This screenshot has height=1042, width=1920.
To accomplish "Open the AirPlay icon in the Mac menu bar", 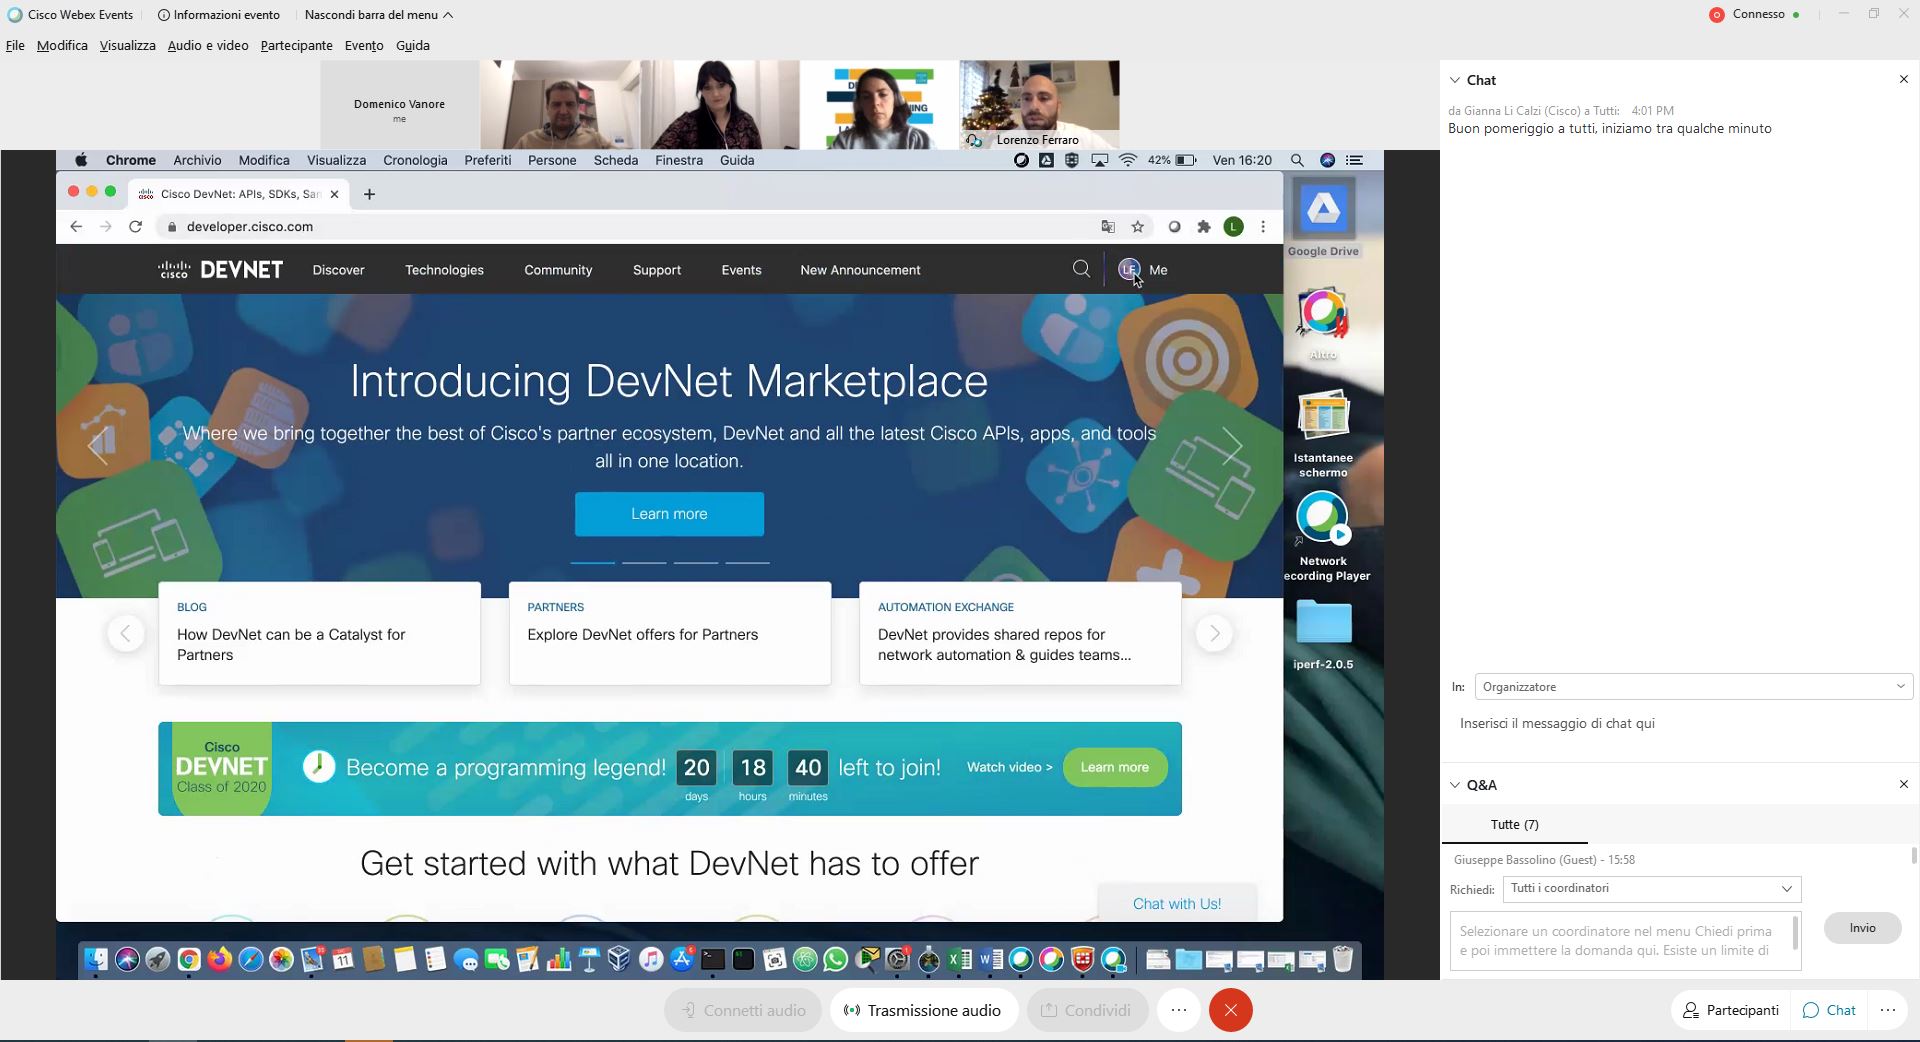I will coord(1099,160).
